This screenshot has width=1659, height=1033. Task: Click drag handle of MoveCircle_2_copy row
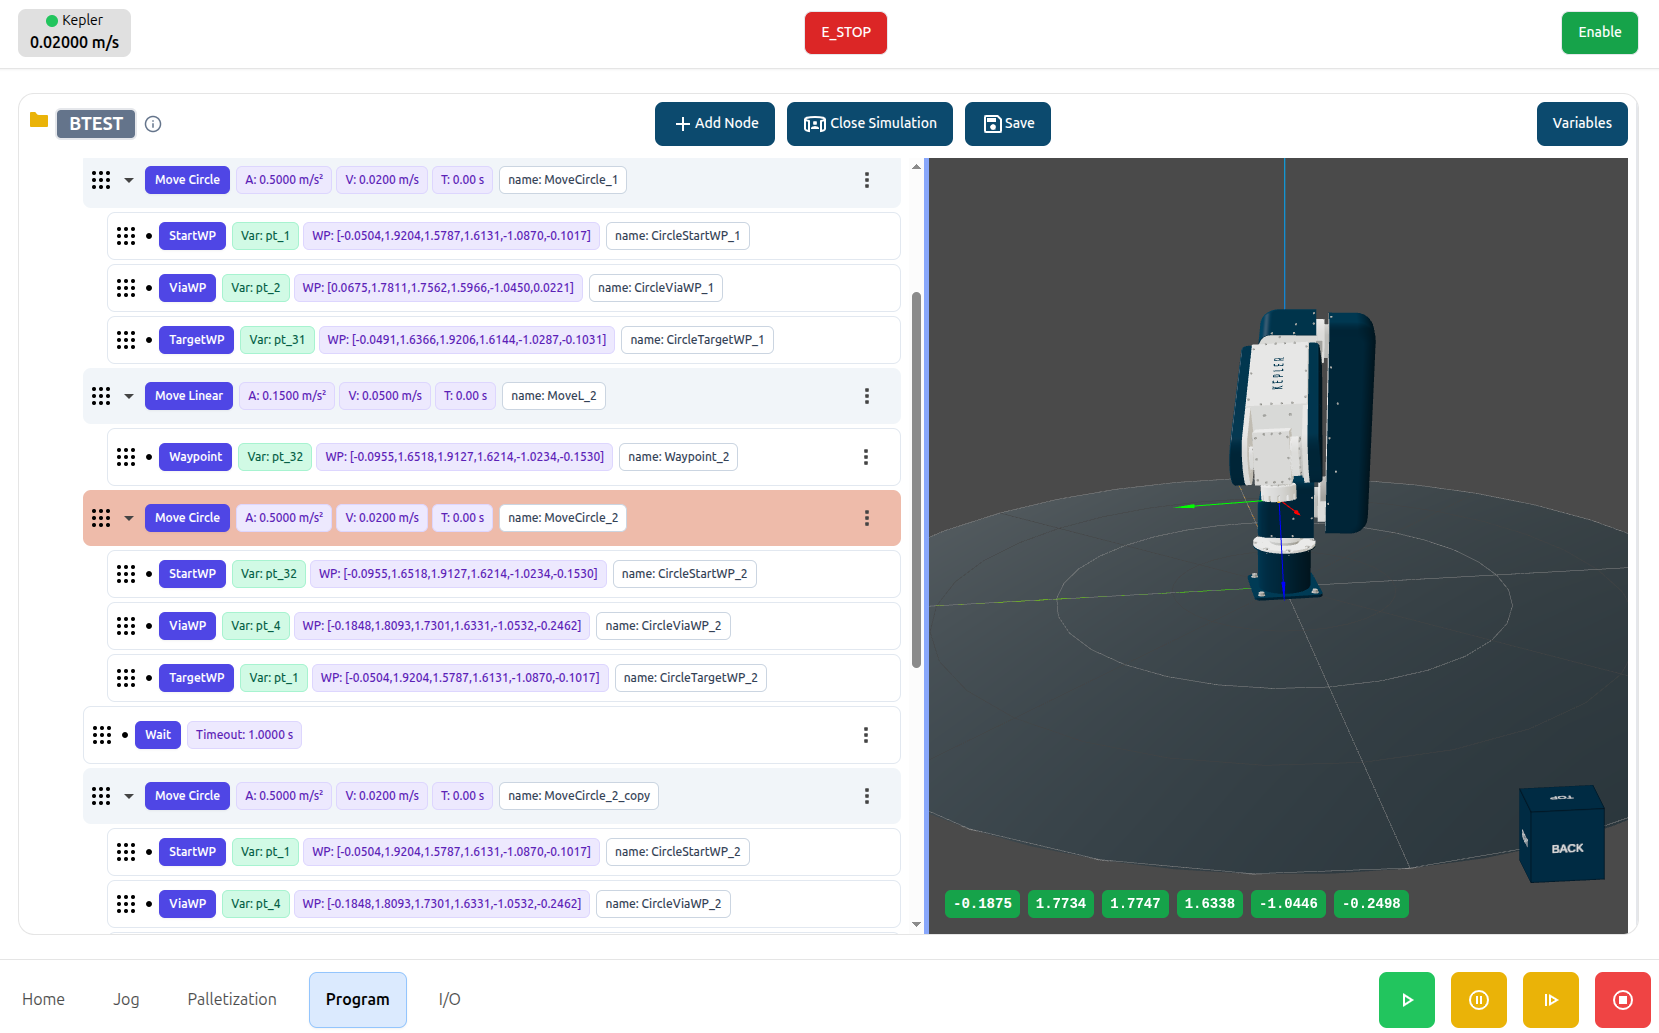click(x=101, y=796)
